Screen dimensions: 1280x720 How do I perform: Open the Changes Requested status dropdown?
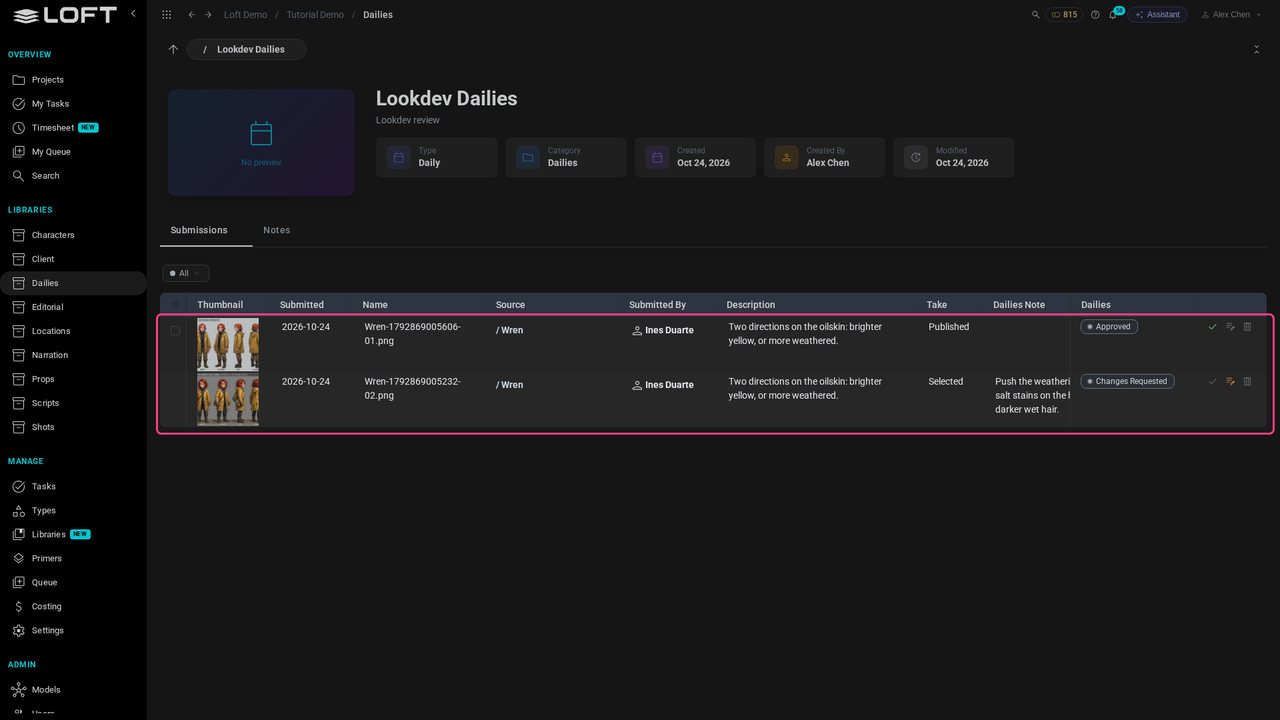click(1127, 381)
